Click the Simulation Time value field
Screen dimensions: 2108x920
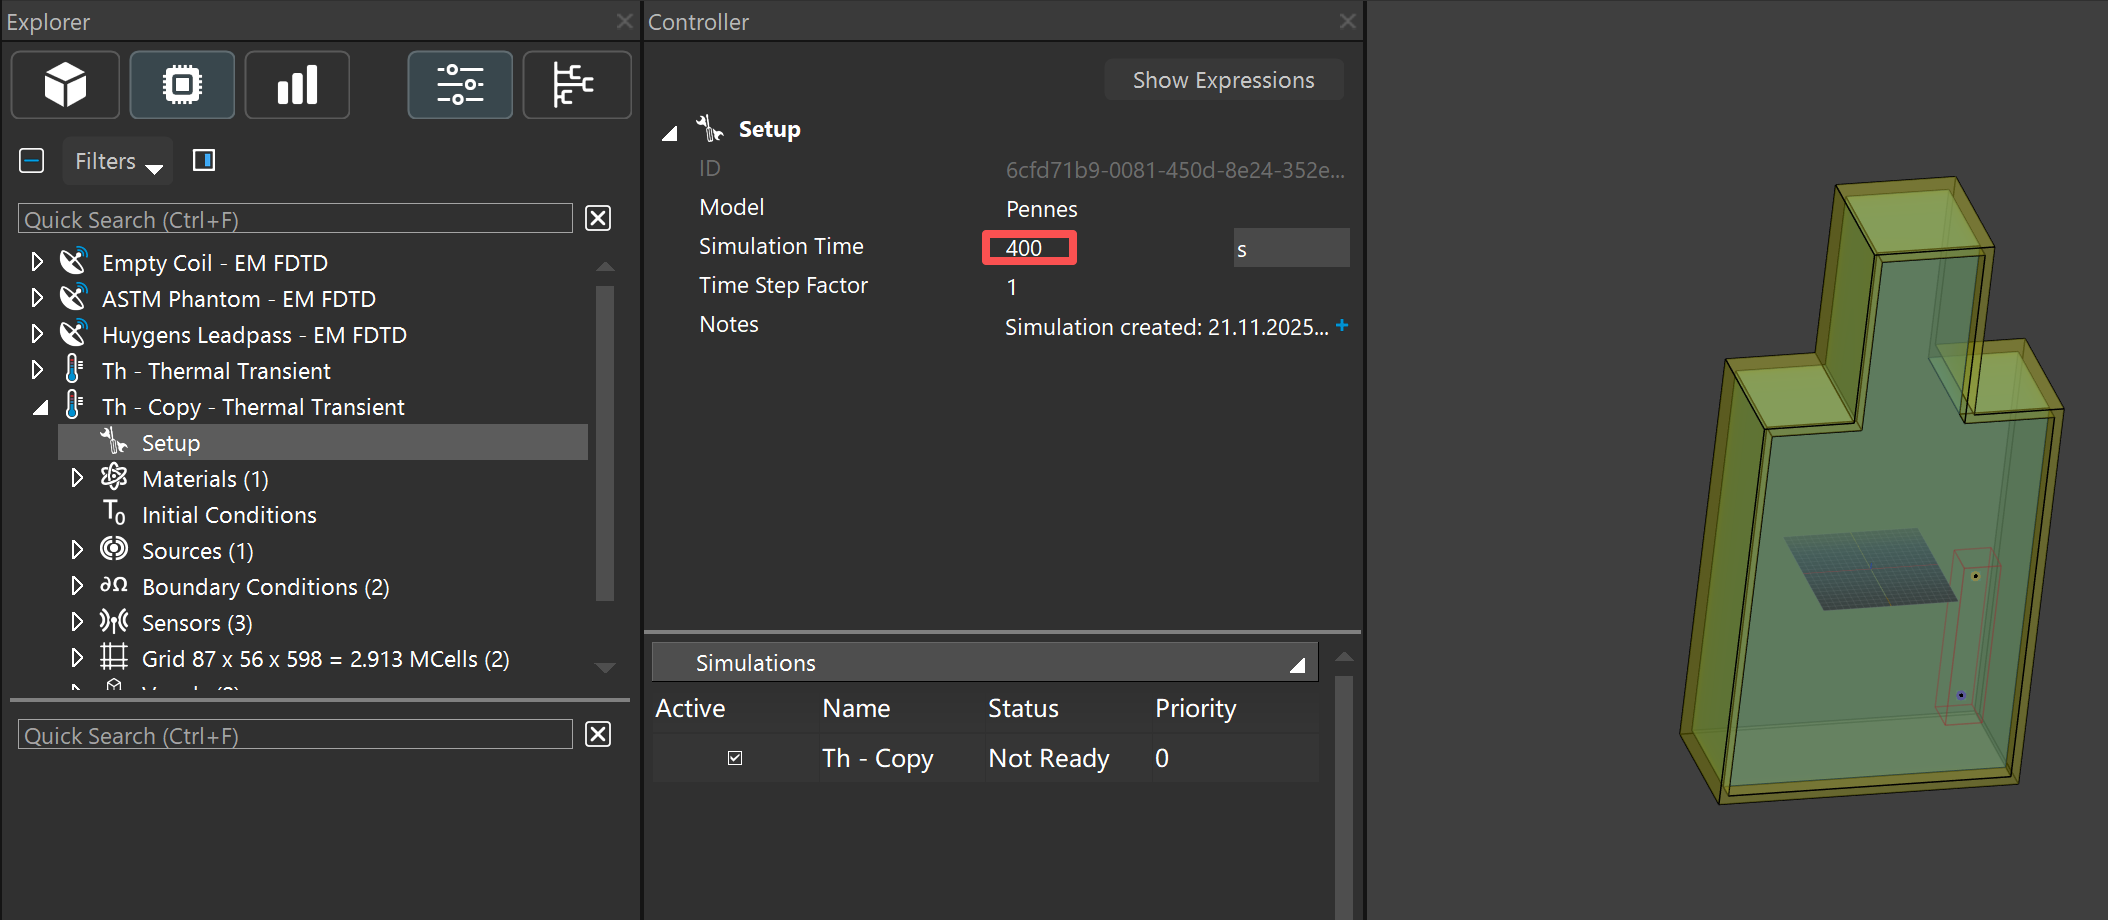(1029, 248)
